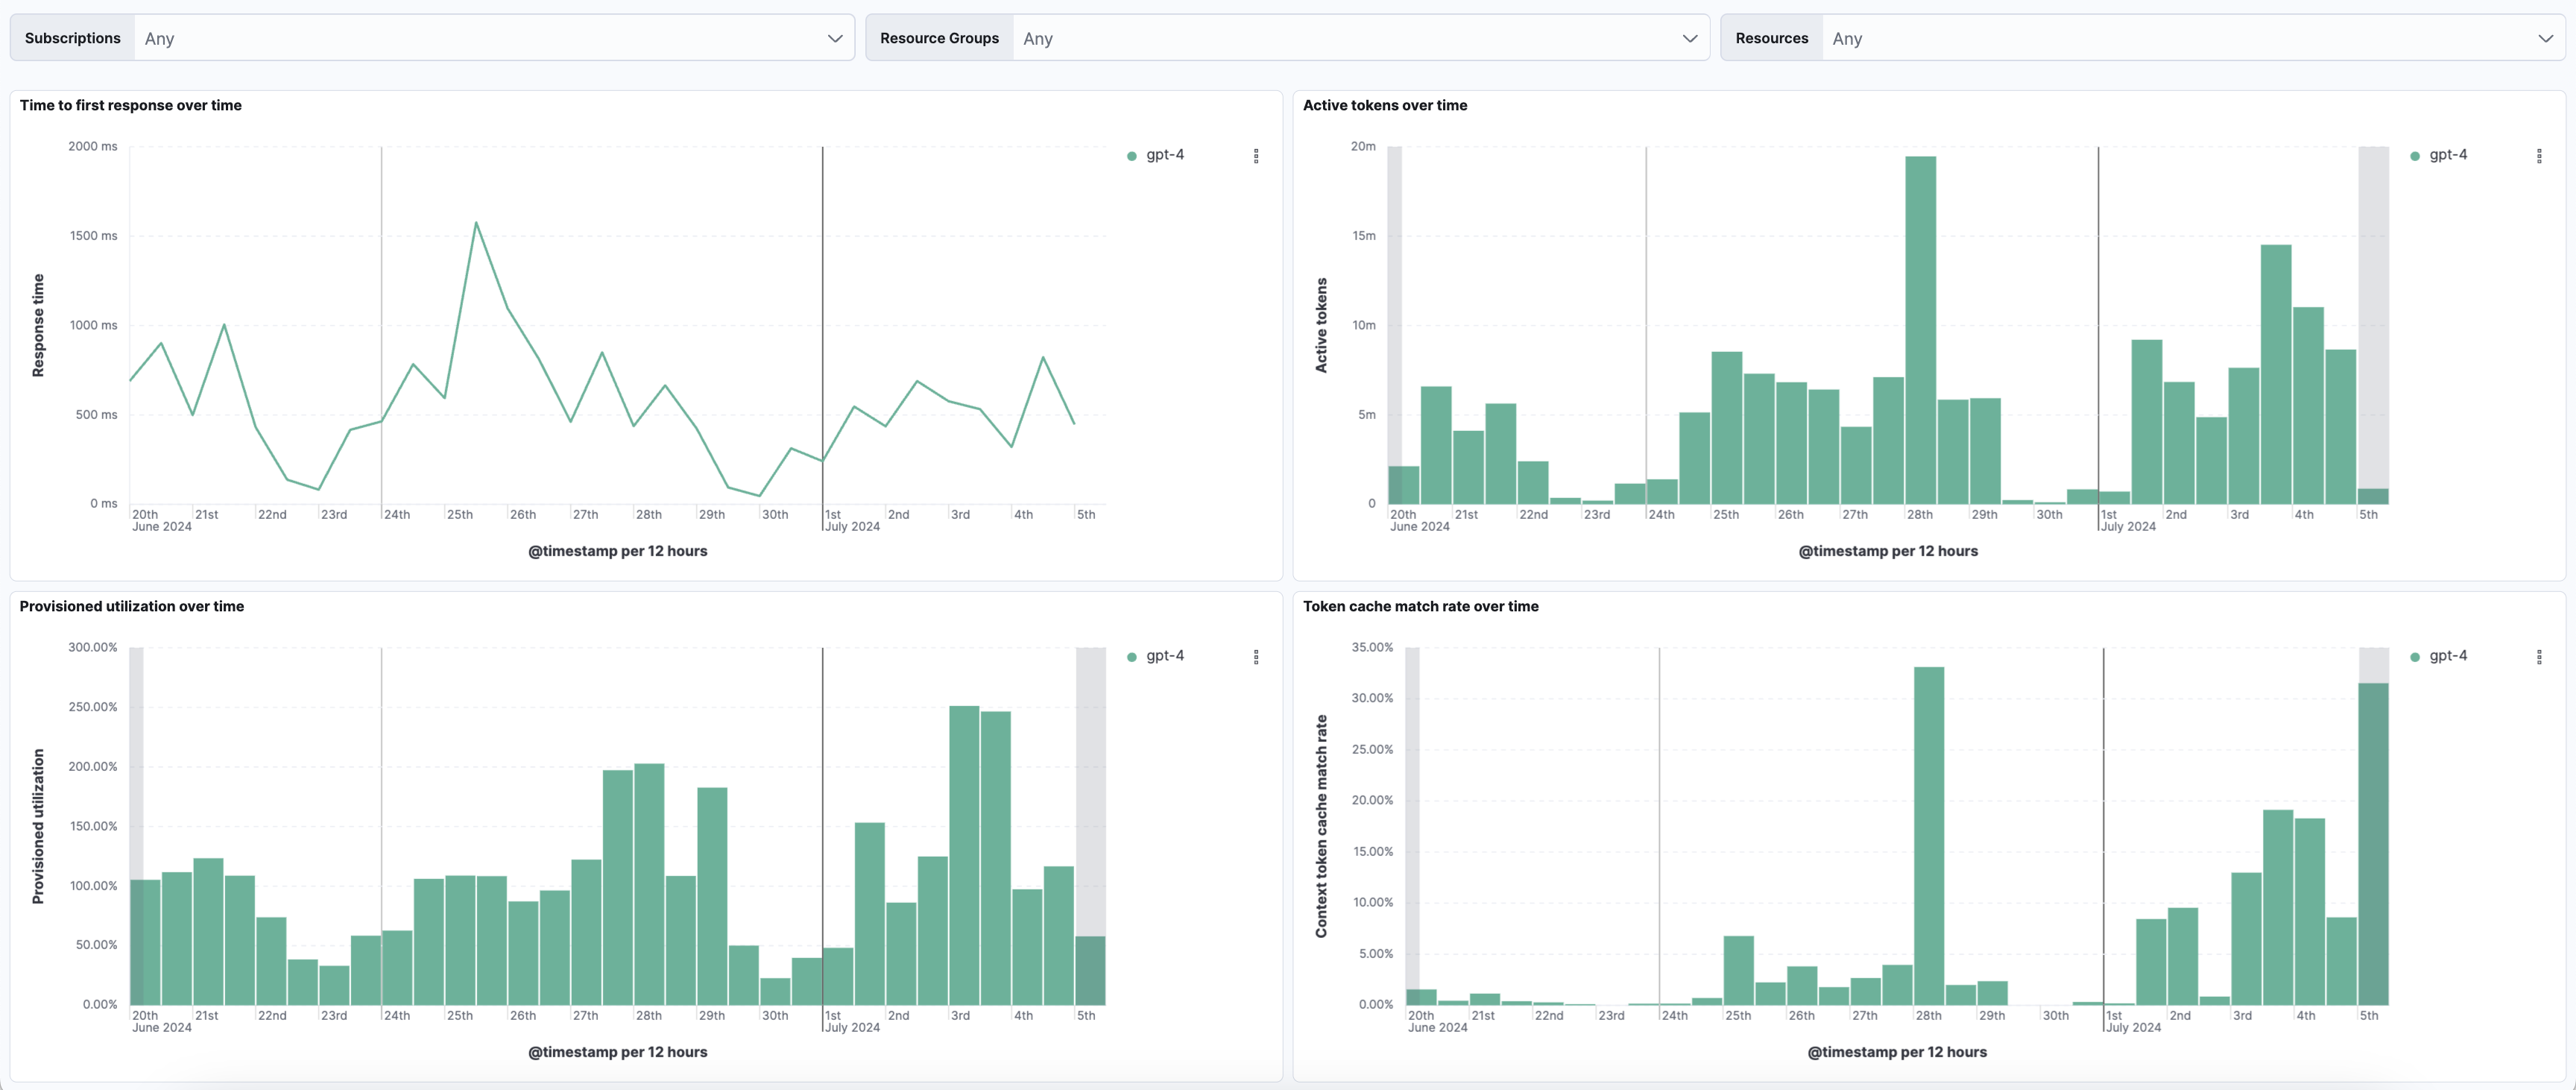Screen dimensions: 2576x1090
Task: Click gpt-4 legend dot in Time to first response
Action: tap(1132, 156)
